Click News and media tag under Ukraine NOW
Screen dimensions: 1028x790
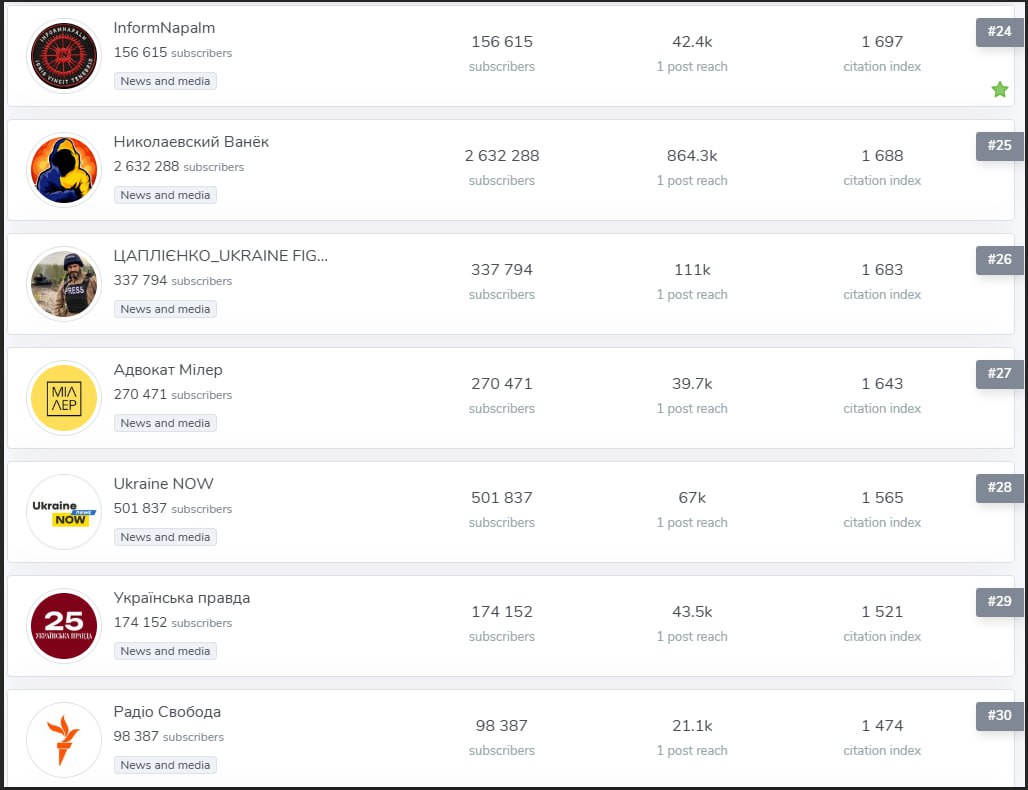[x=165, y=537]
